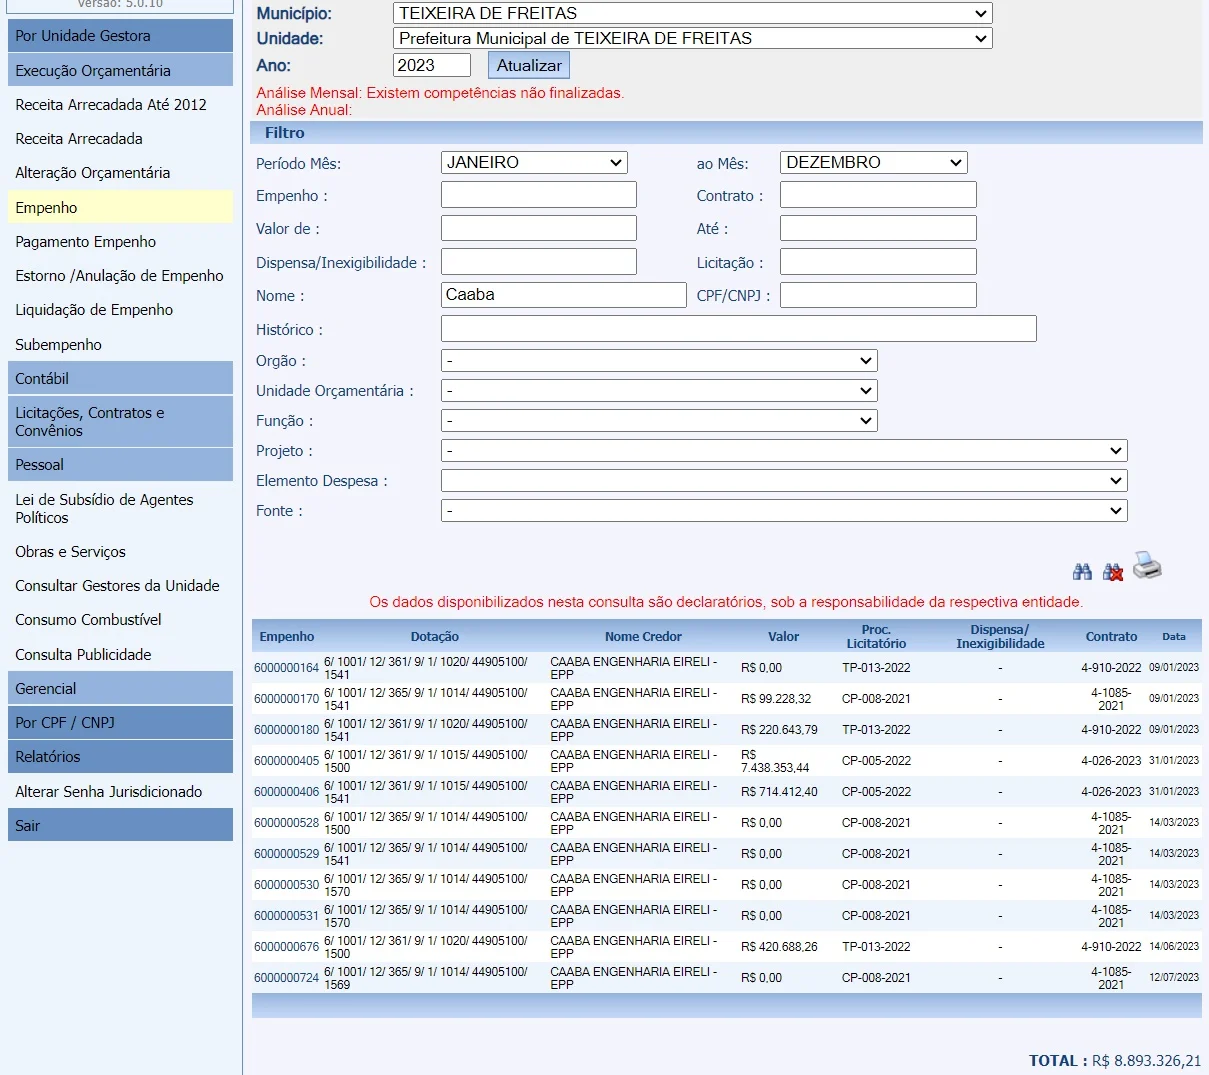Focus the Ano year input field

(x=431, y=66)
